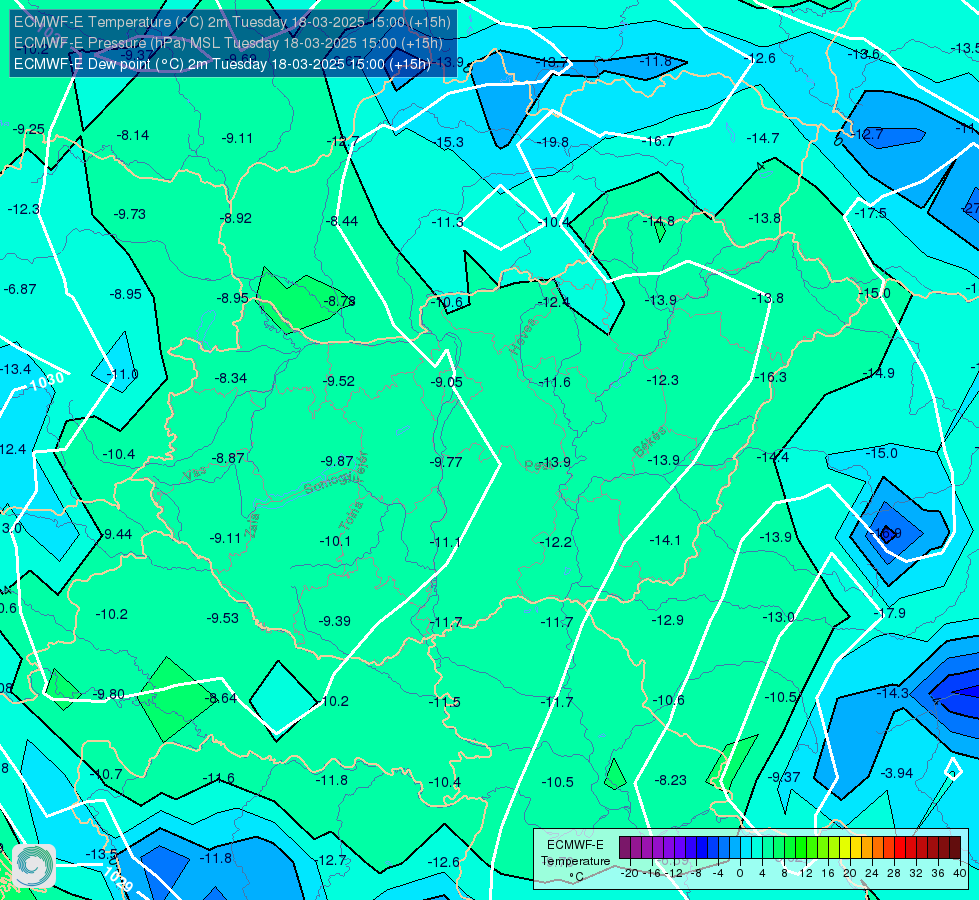Click the -11.3 dew point value

(x=447, y=222)
